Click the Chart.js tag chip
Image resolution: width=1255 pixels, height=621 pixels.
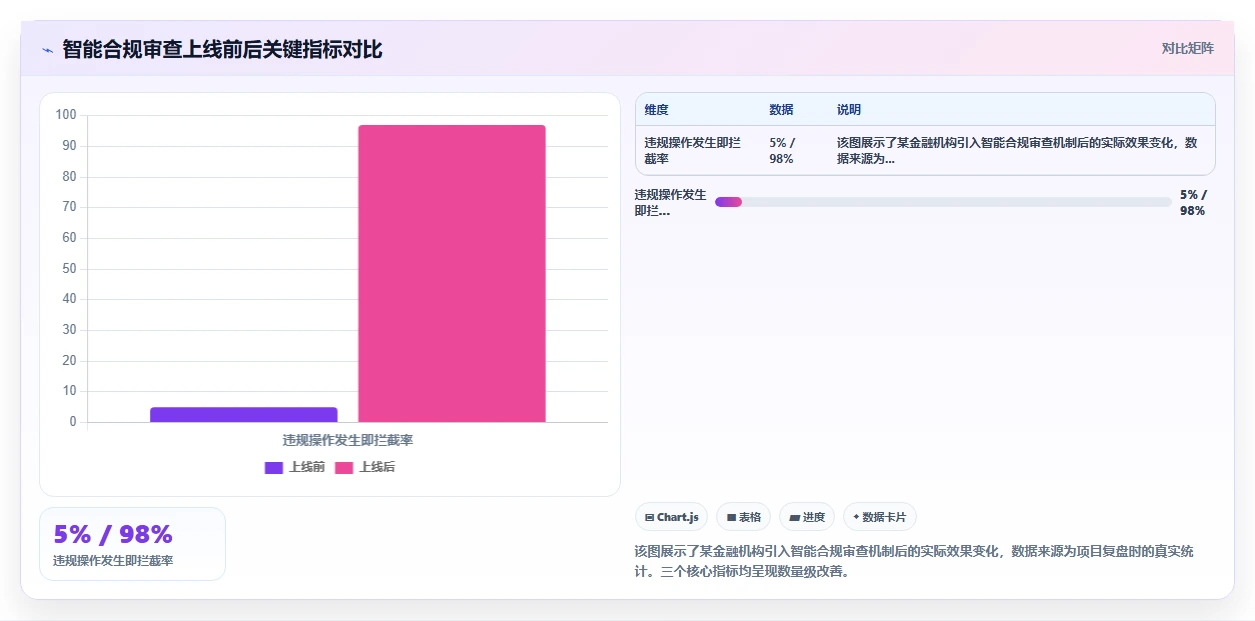point(671,517)
